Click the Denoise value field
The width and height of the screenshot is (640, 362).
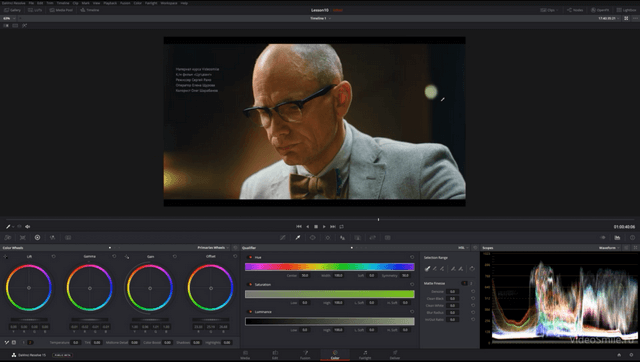pos(452,291)
